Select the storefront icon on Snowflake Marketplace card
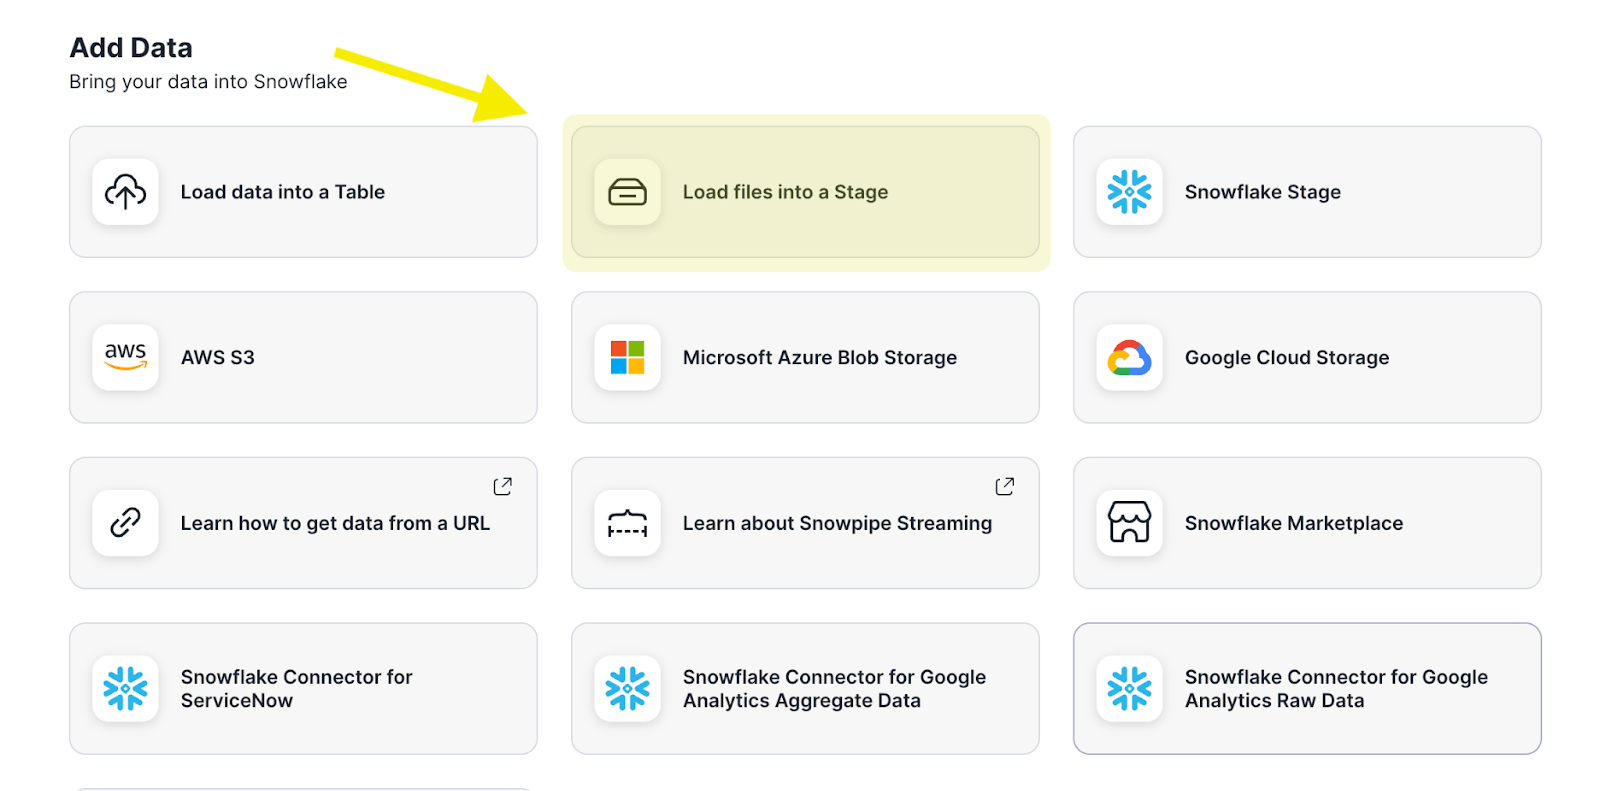This screenshot has width=1600, height=791. click(1129, 523)
